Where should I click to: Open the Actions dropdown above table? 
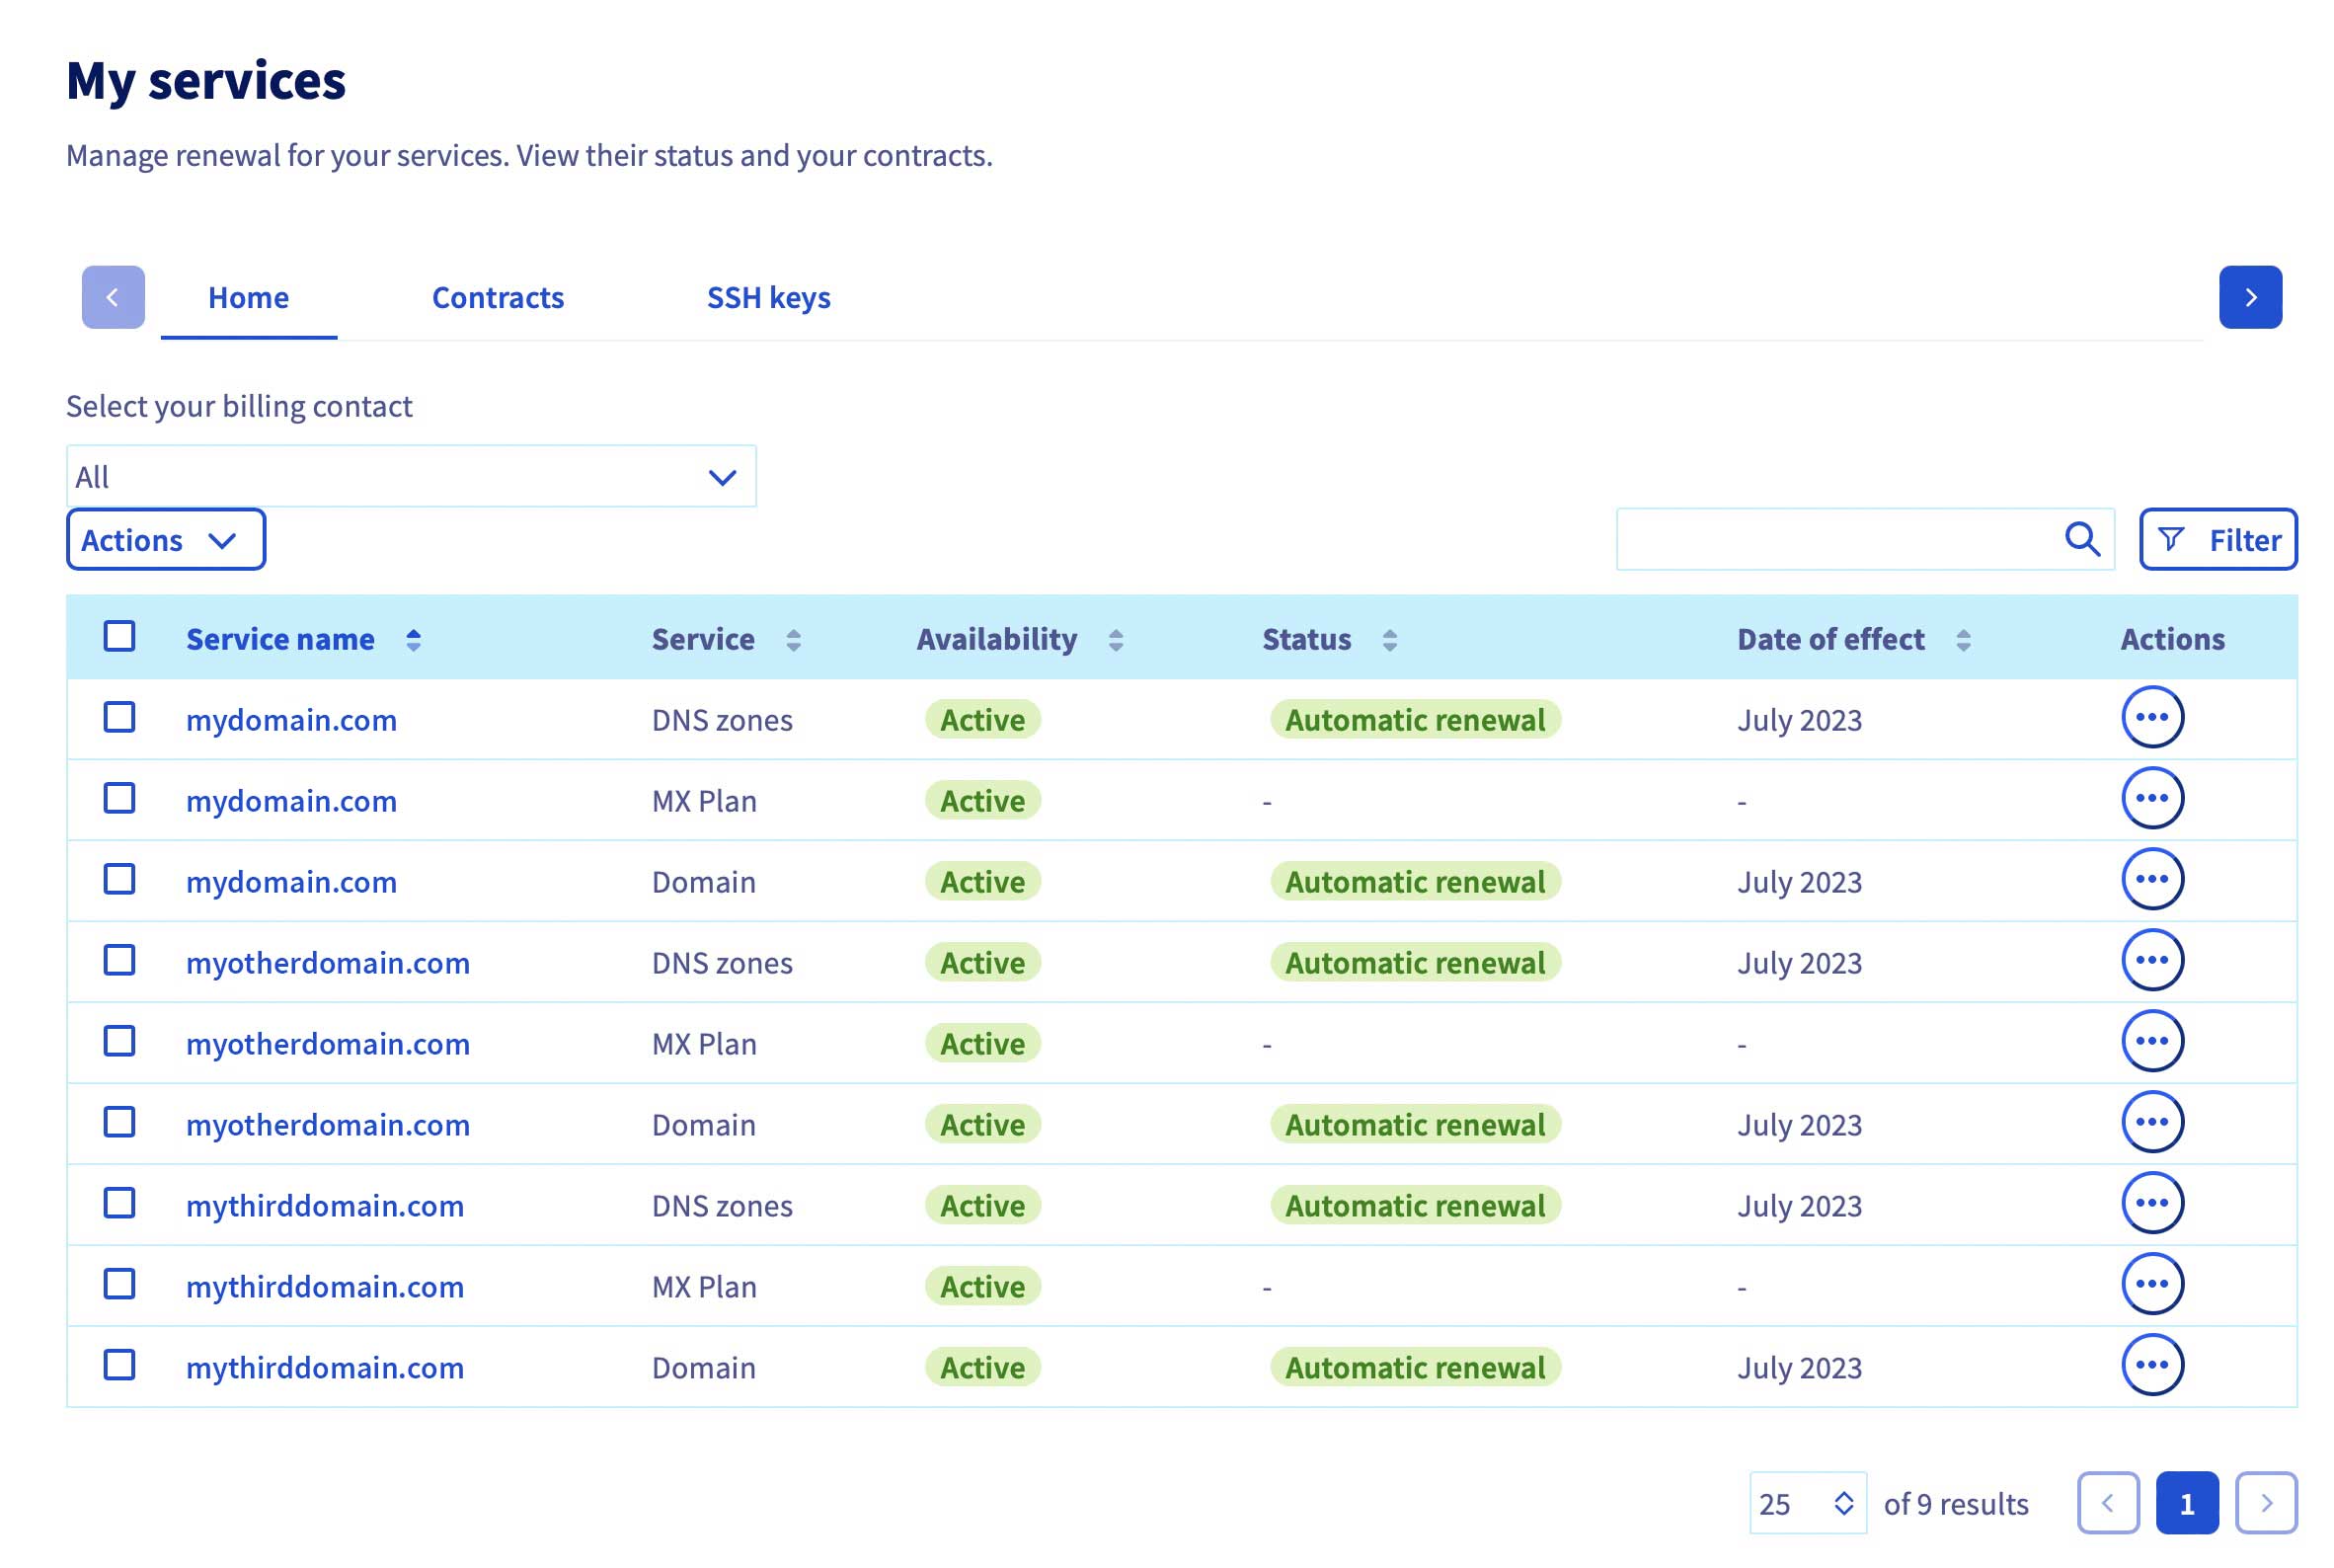(166, 540)
